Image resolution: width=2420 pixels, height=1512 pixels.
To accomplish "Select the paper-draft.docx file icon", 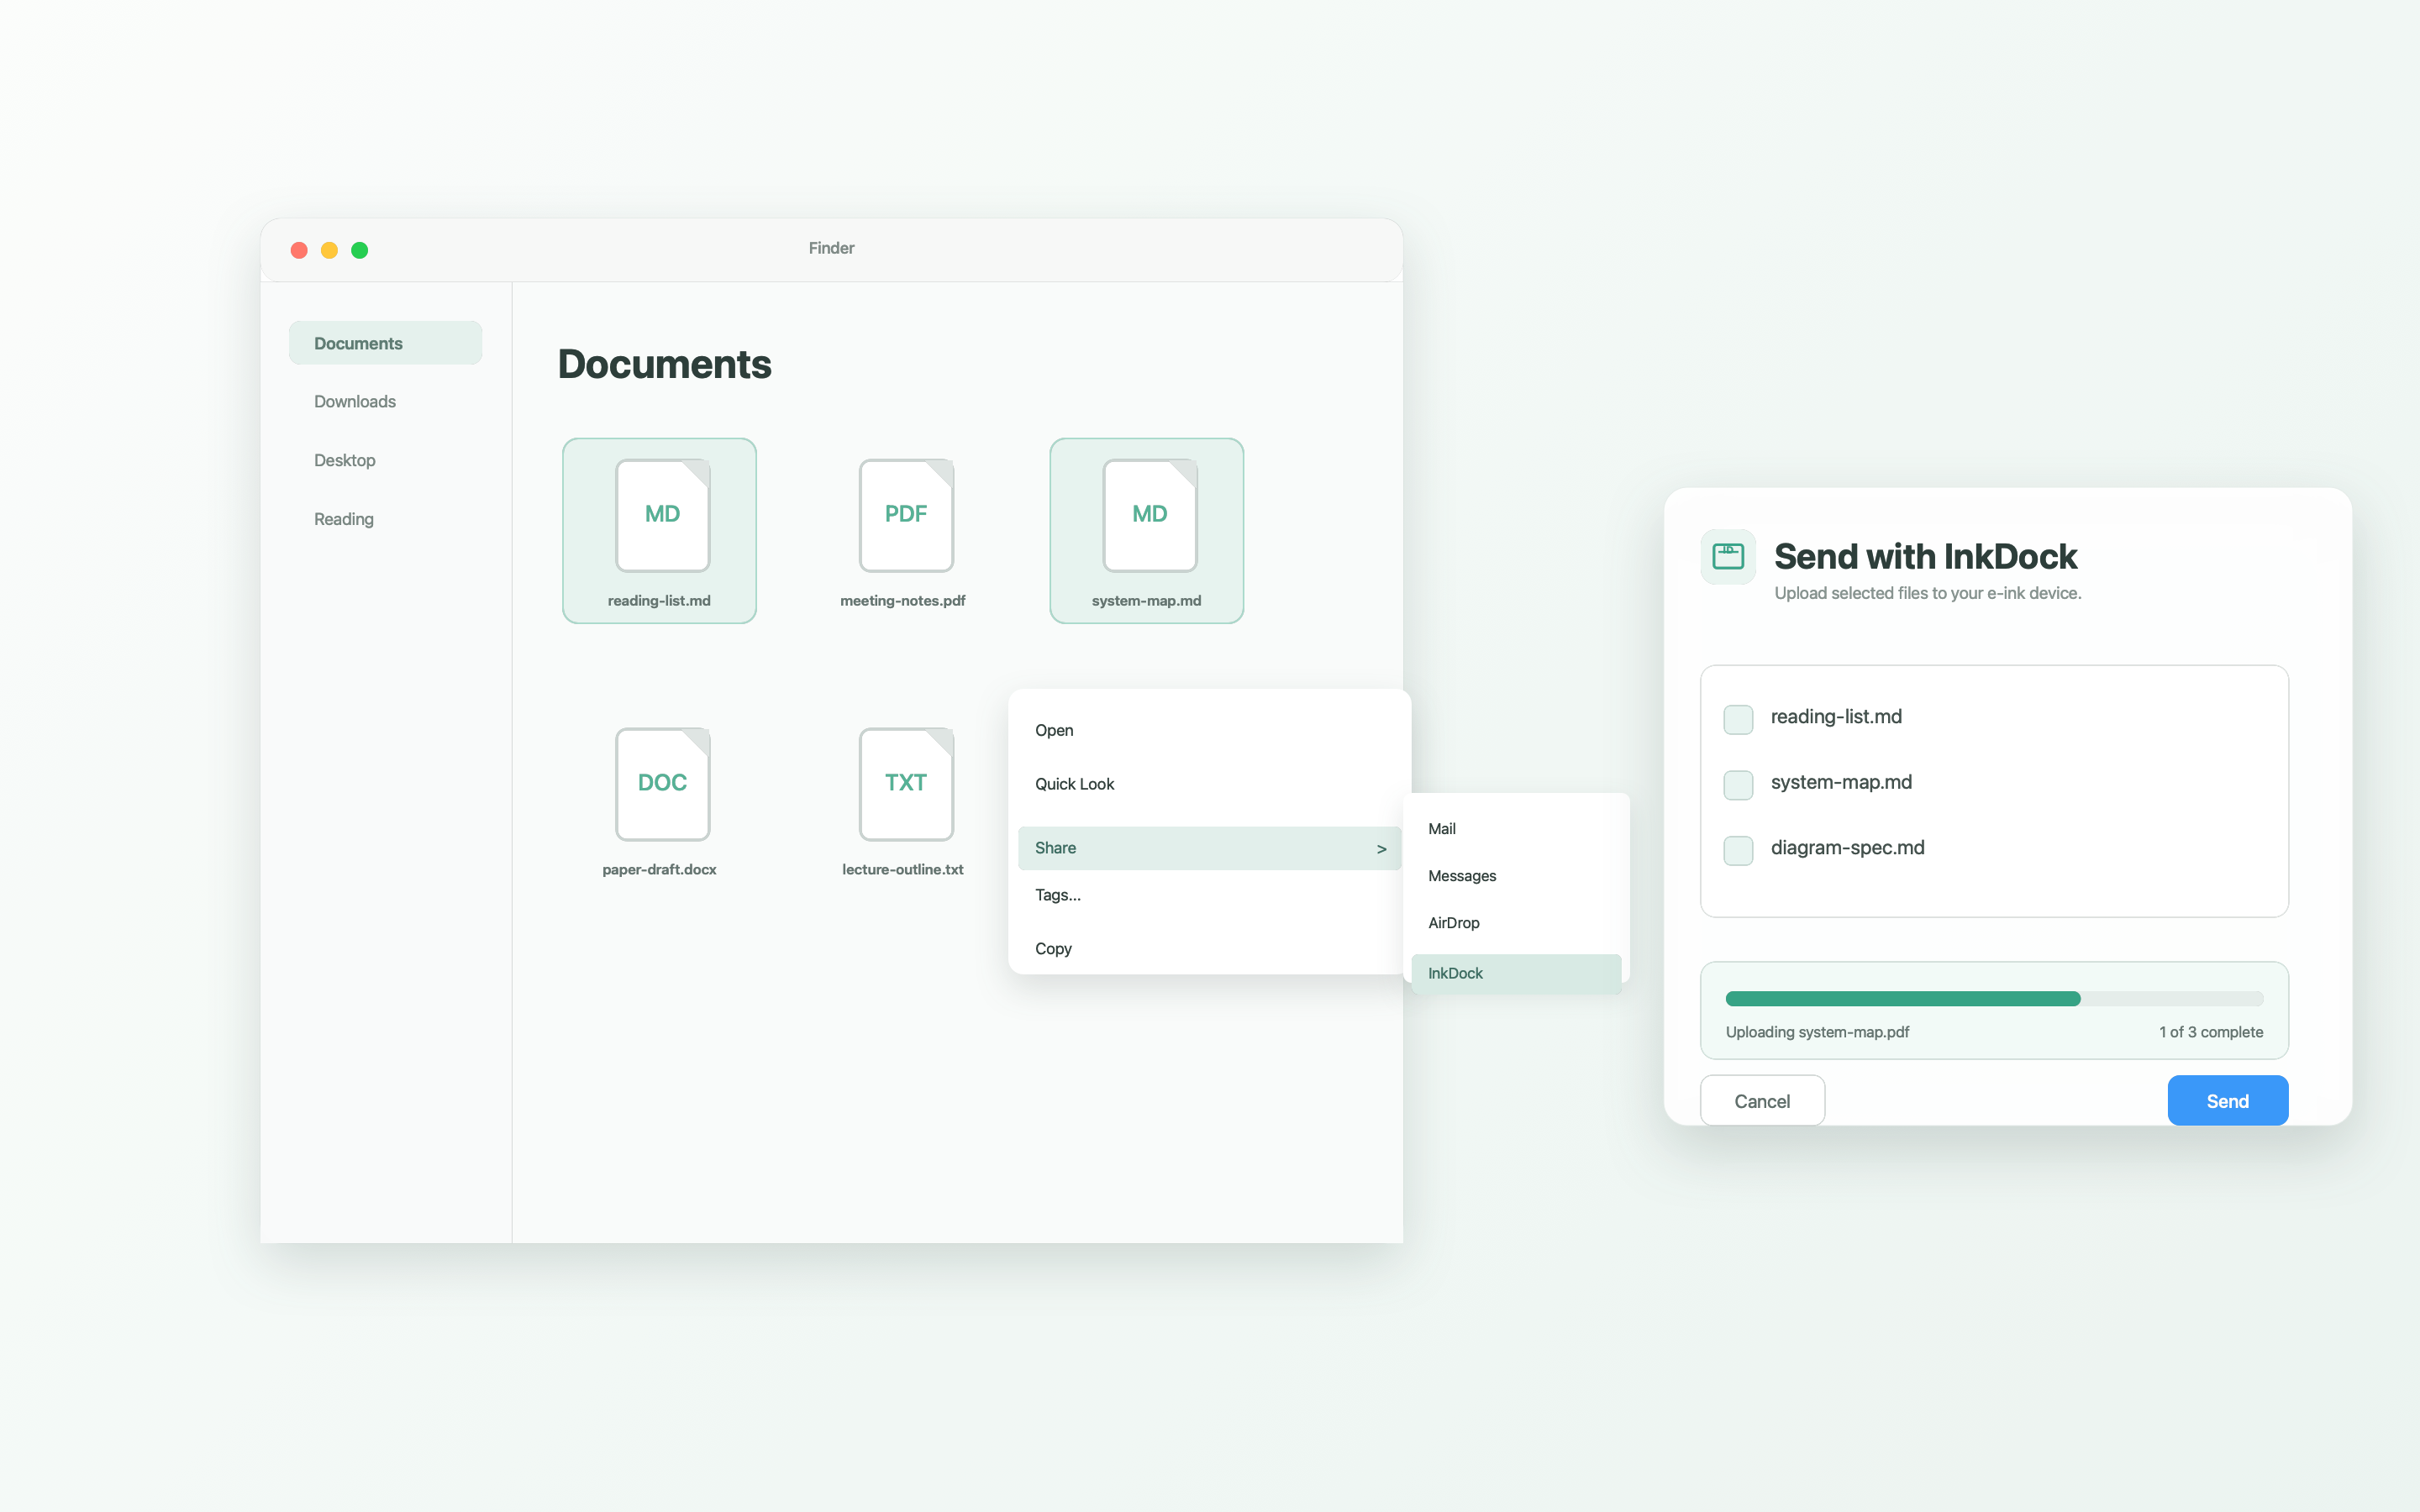I will [x=662, y=784].
